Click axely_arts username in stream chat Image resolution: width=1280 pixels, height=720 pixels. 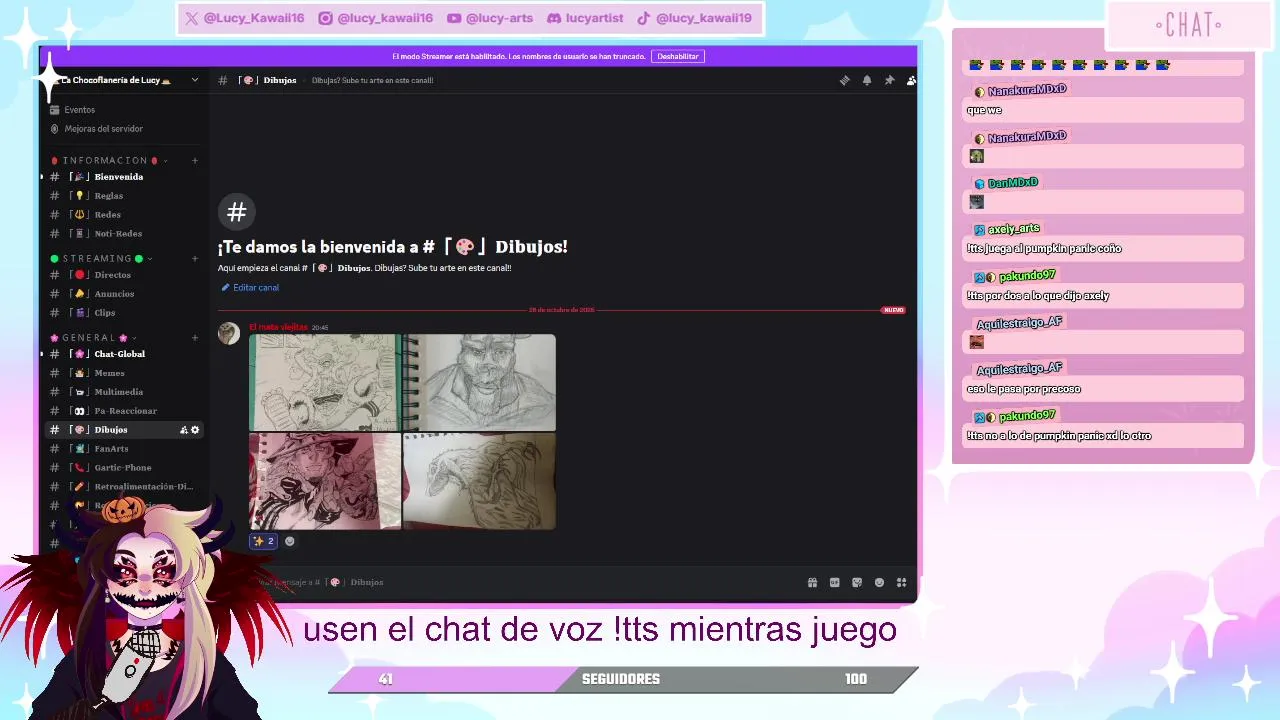[x=1014, y=229]
